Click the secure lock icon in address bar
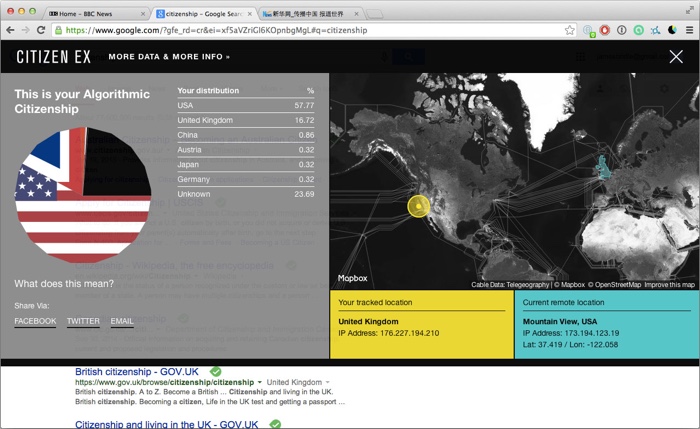This screenshot has width=700, height=429. (58, 30)
